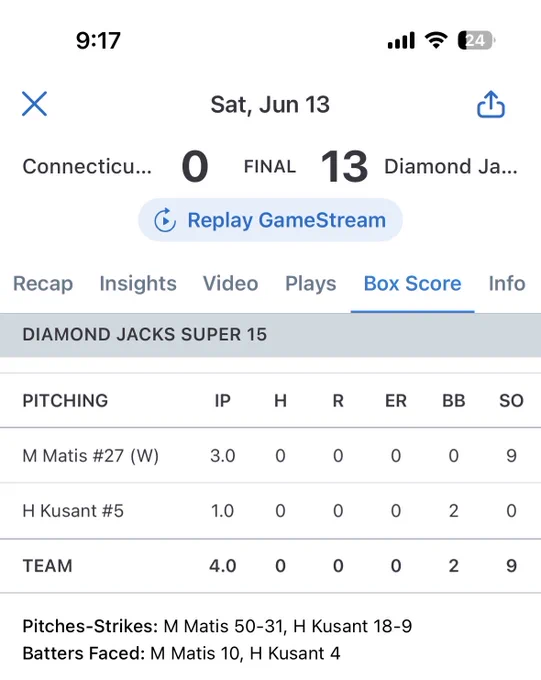Image resolution: width=541 pixels, height=680 pixels.
Task: Select the Box Score tab
Action: 413,284
